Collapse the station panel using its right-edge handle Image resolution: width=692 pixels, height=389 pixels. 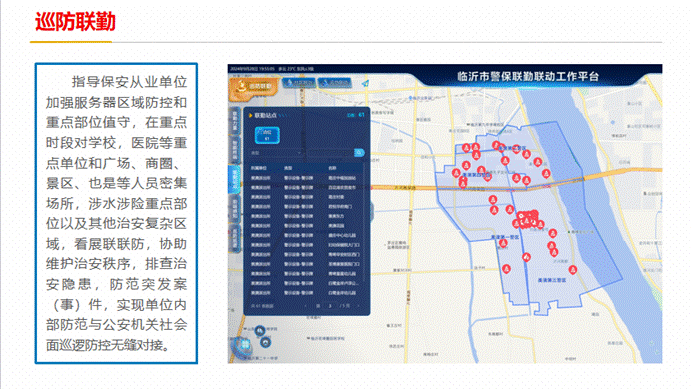click(372, 211)
